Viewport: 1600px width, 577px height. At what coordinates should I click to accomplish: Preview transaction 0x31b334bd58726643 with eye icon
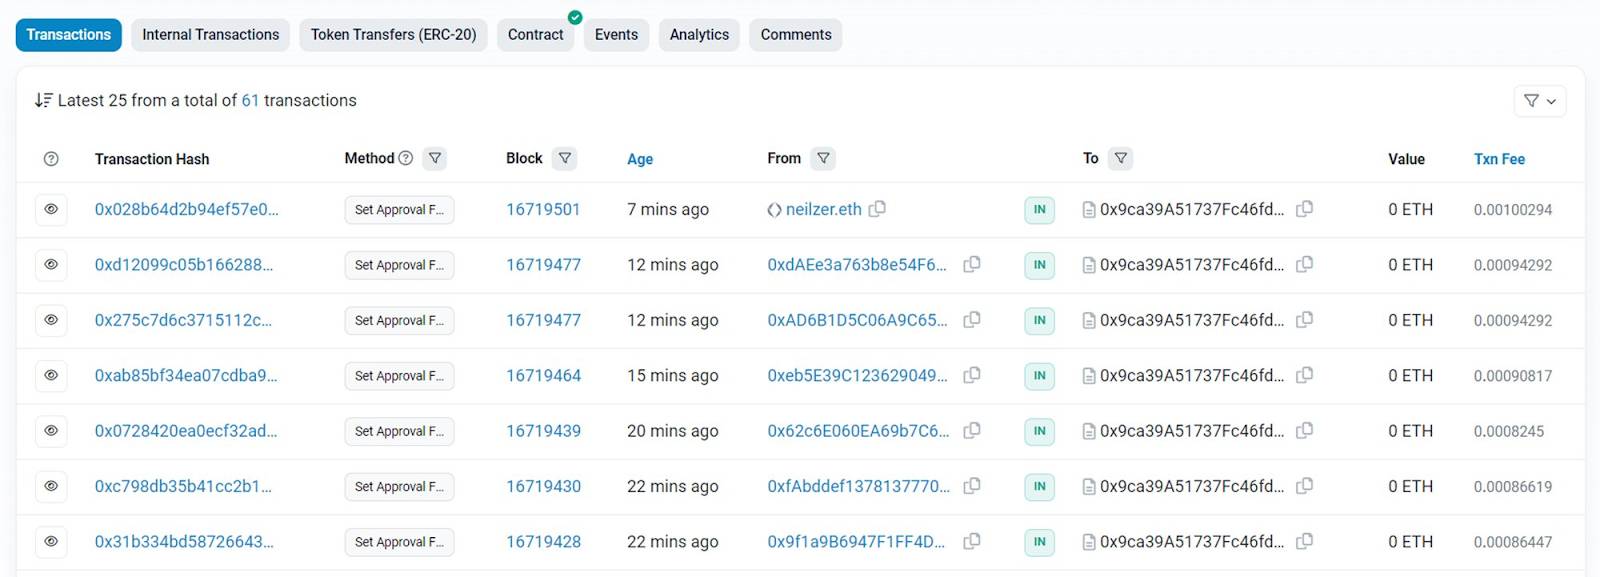coord(51,542)
